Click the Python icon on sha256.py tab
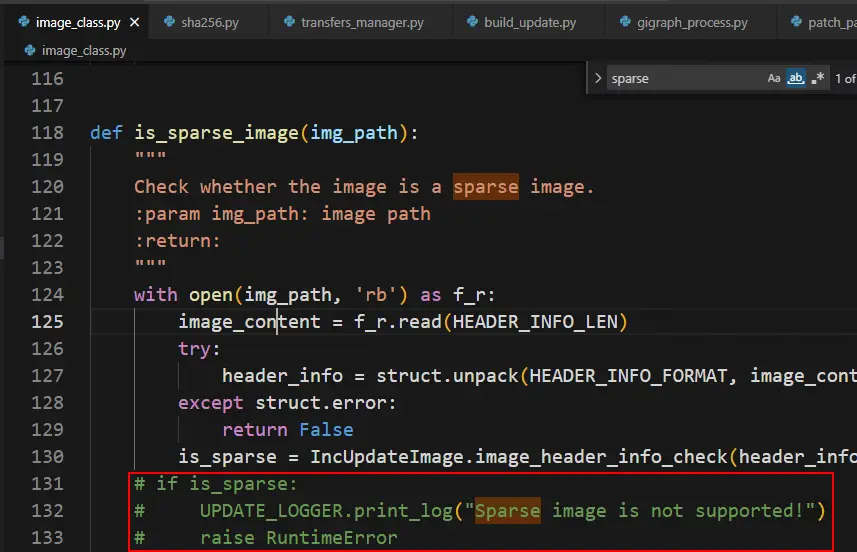857x552 pixels. pos(169,21)
